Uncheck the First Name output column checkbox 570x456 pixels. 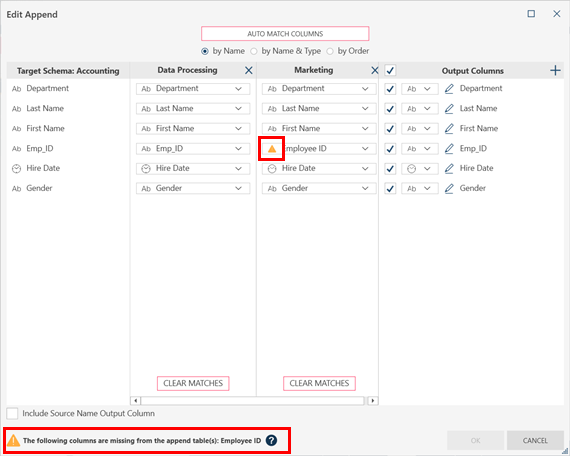coord(390,129)
